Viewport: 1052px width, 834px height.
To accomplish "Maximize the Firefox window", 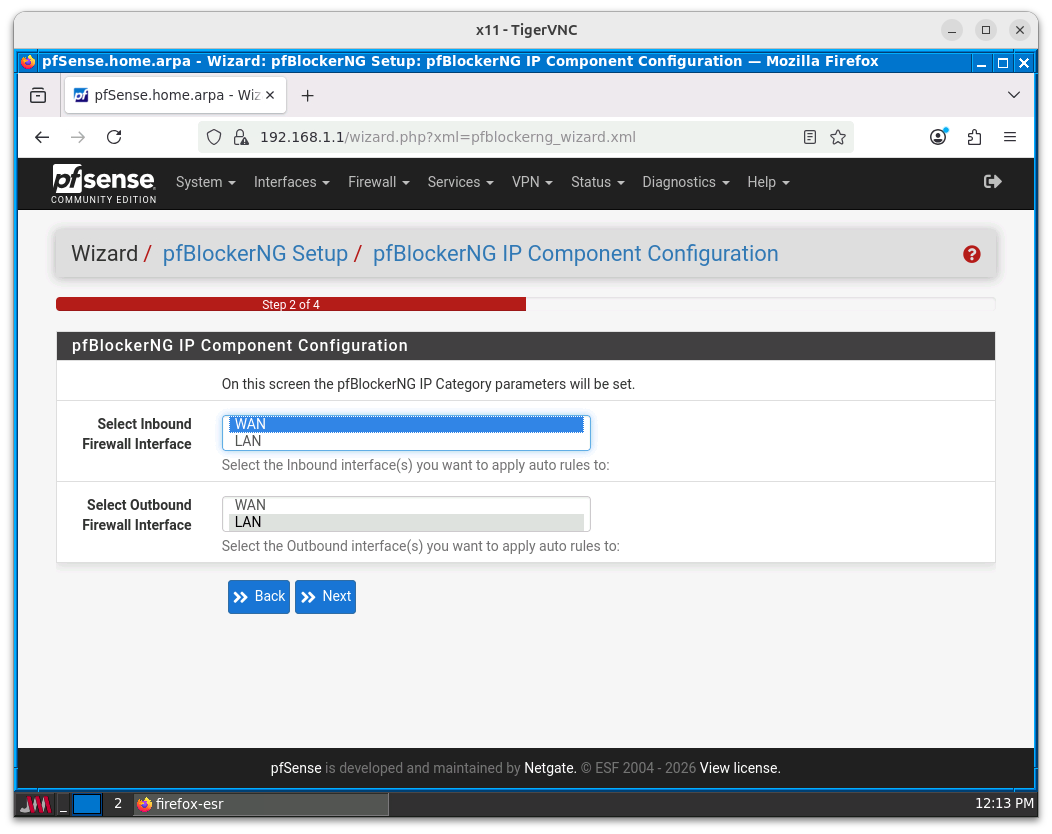I will [x=1002, y=62].
